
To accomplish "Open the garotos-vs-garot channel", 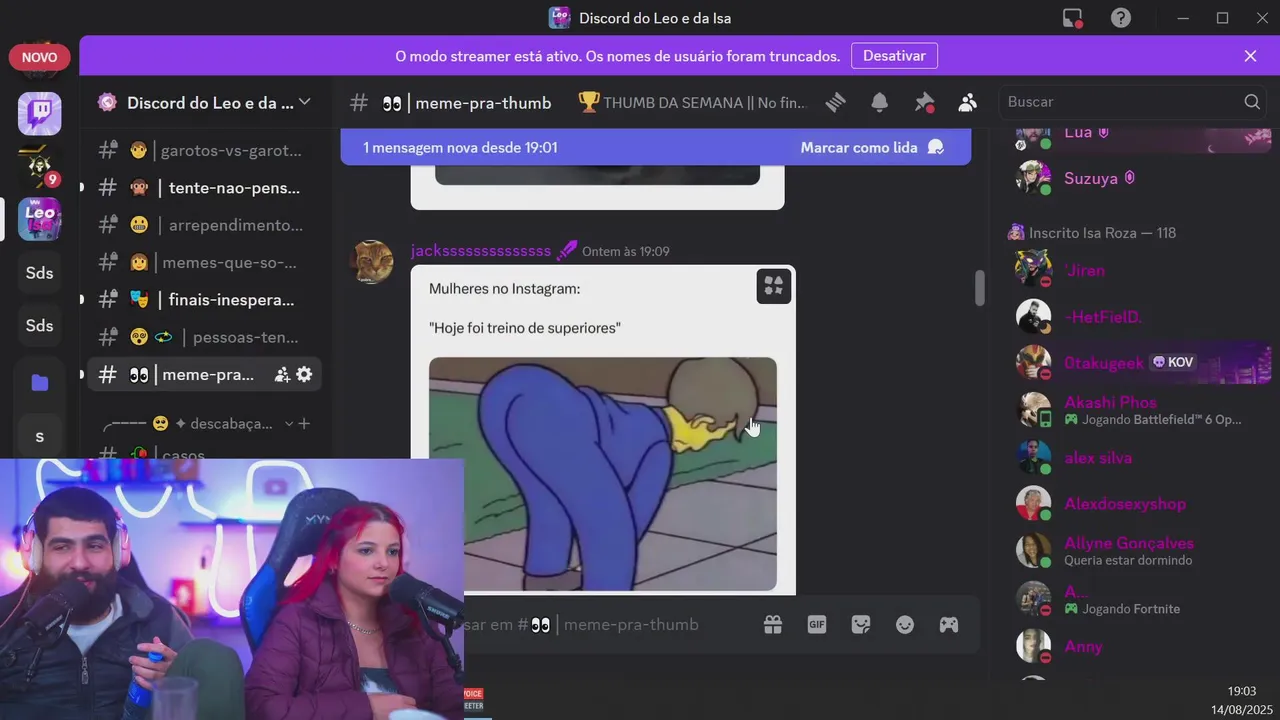I will tap(205, 151).
